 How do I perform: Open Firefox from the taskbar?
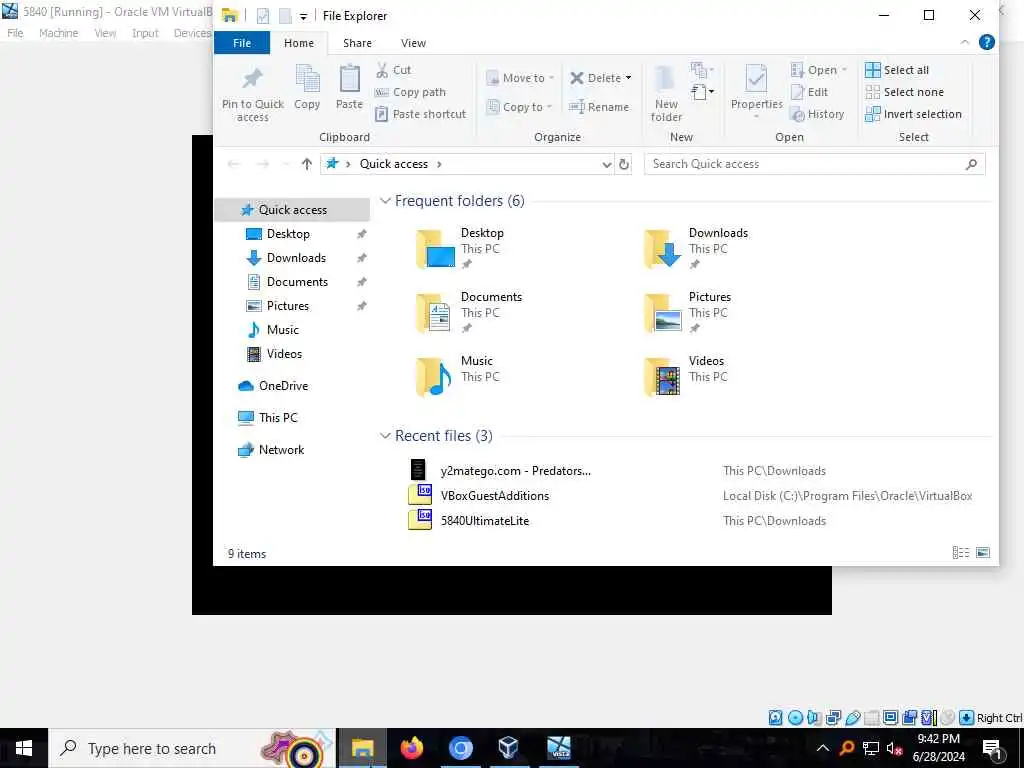[x=411, y=748]
